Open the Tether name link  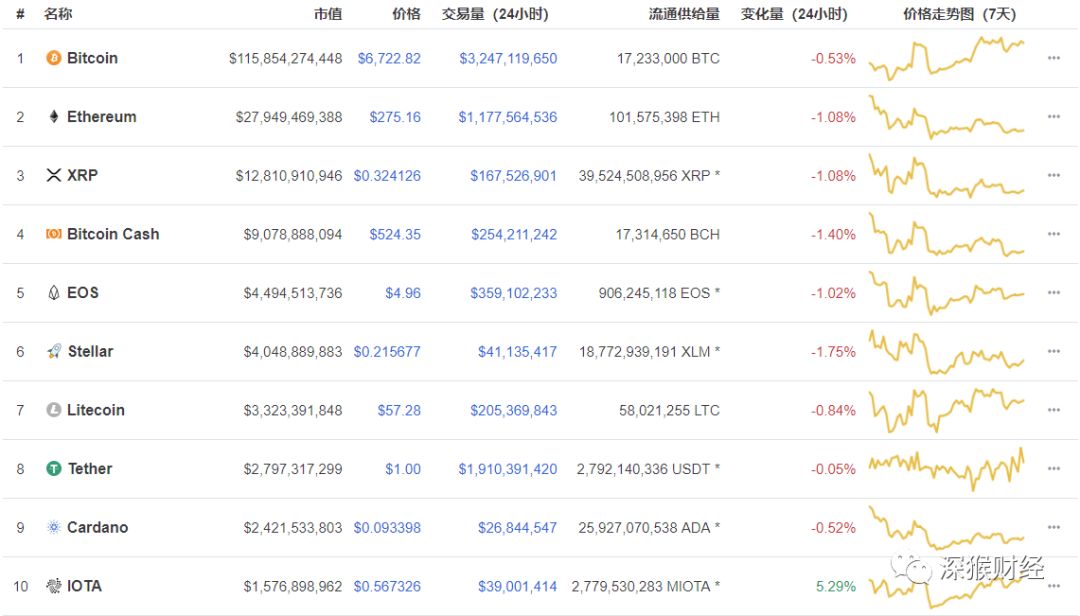click(90, 469)
